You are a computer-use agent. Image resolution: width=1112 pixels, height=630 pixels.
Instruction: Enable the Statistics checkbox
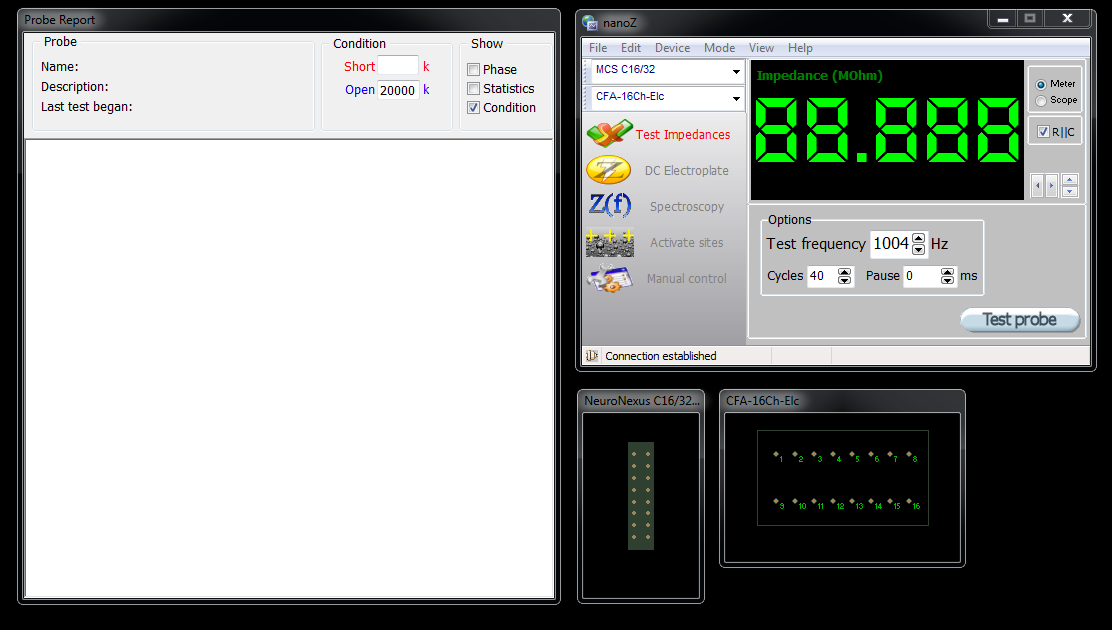click(474, 89)
